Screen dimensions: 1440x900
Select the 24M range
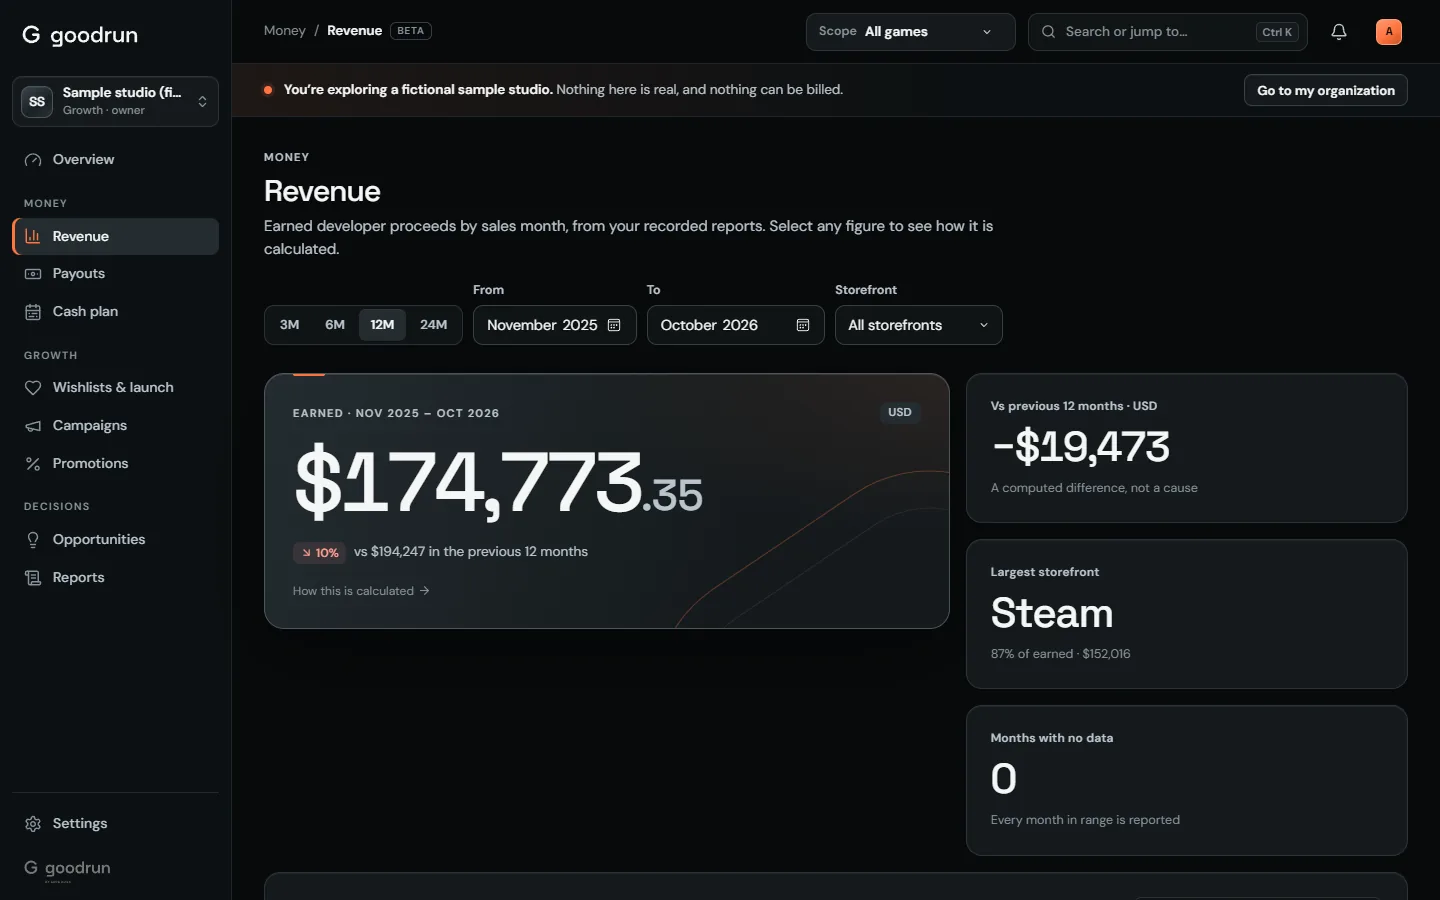pyautogui.click(x=434, y=325)
